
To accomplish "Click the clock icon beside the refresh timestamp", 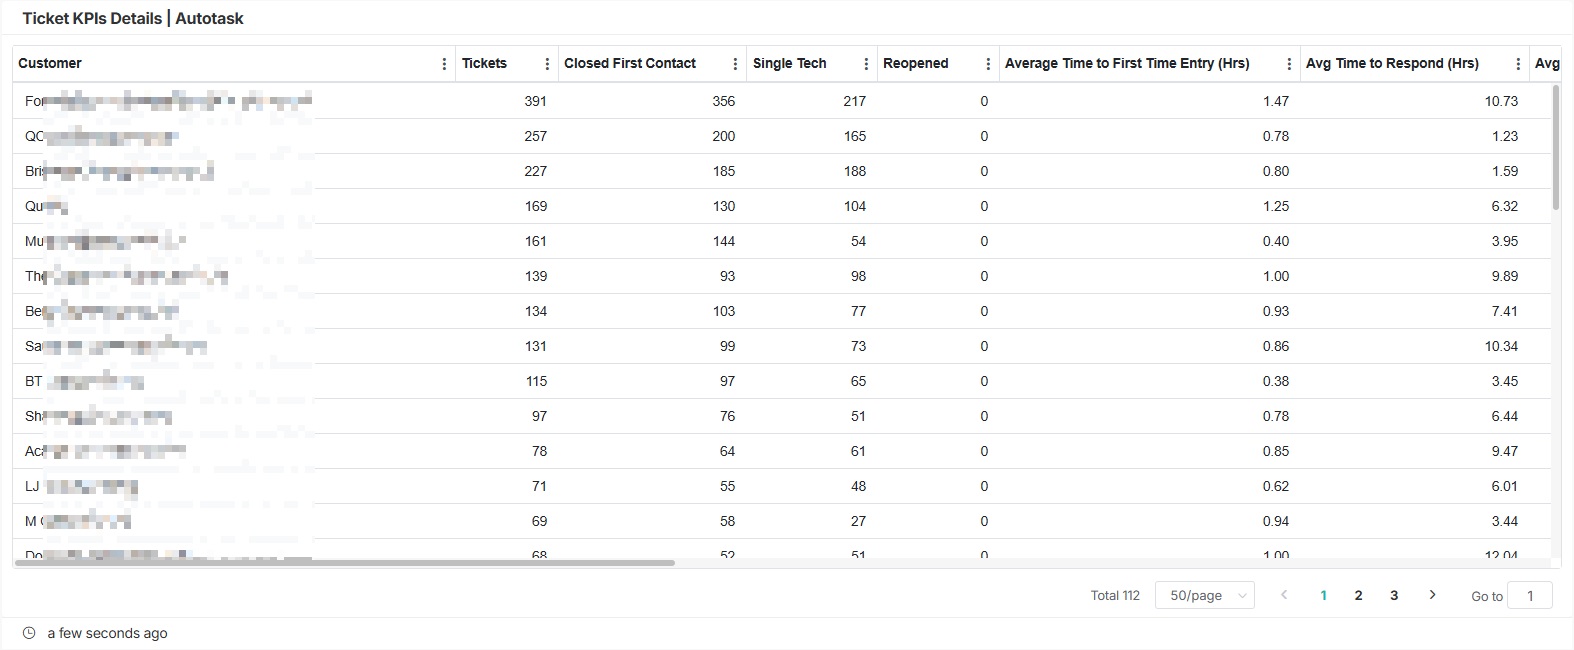I will 28,632.
